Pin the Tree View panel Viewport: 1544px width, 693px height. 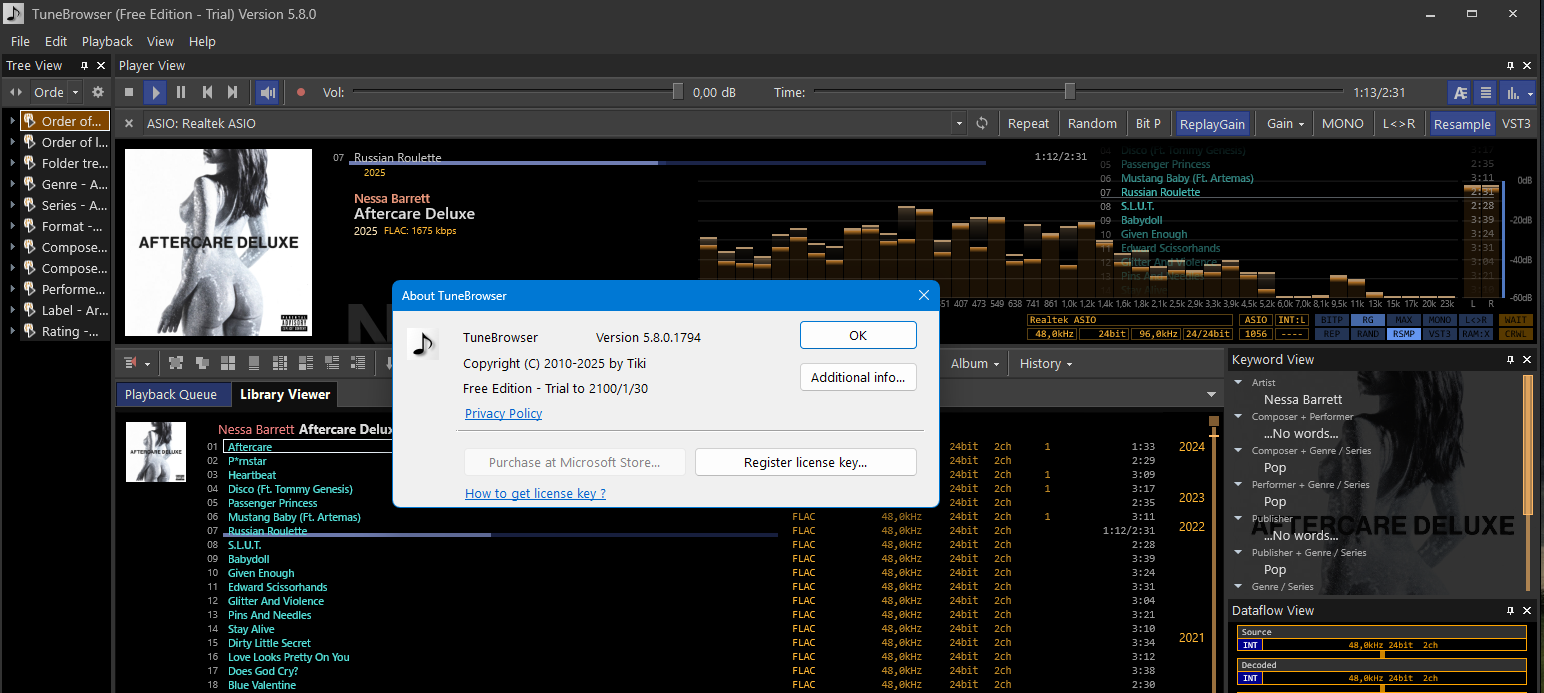[84, 65]
